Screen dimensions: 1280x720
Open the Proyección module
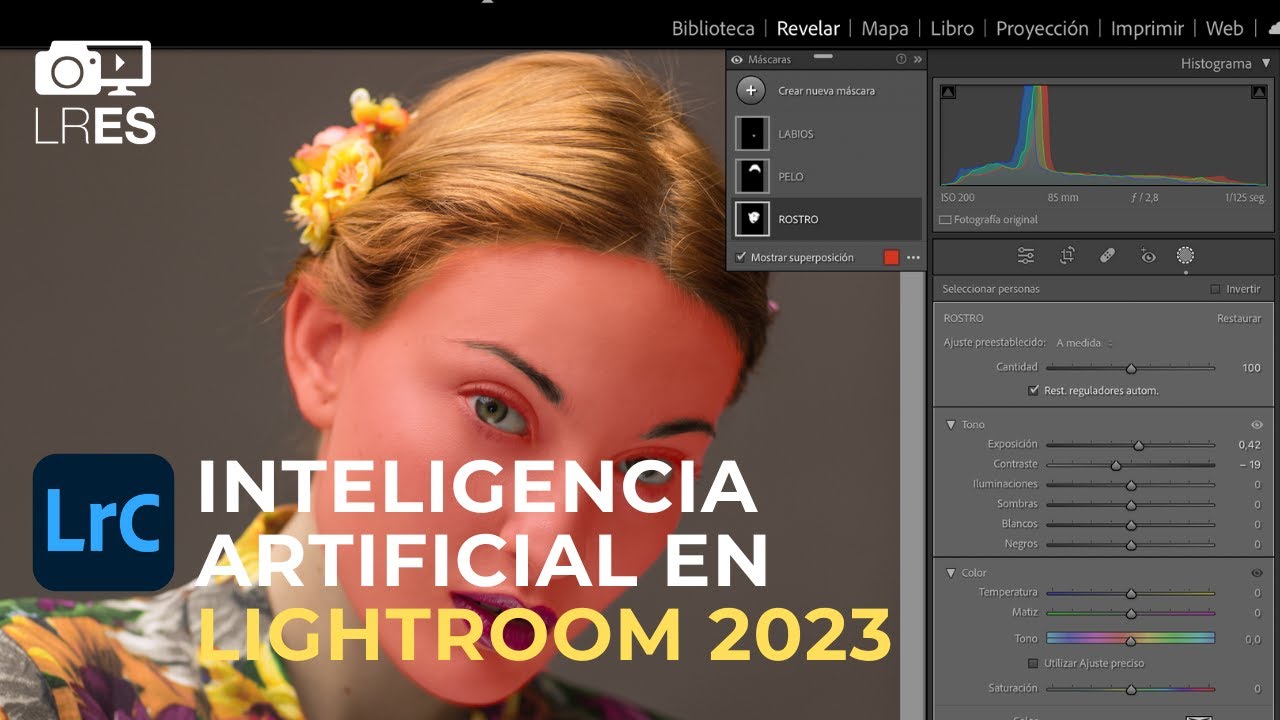click(x=1042, y=29)
